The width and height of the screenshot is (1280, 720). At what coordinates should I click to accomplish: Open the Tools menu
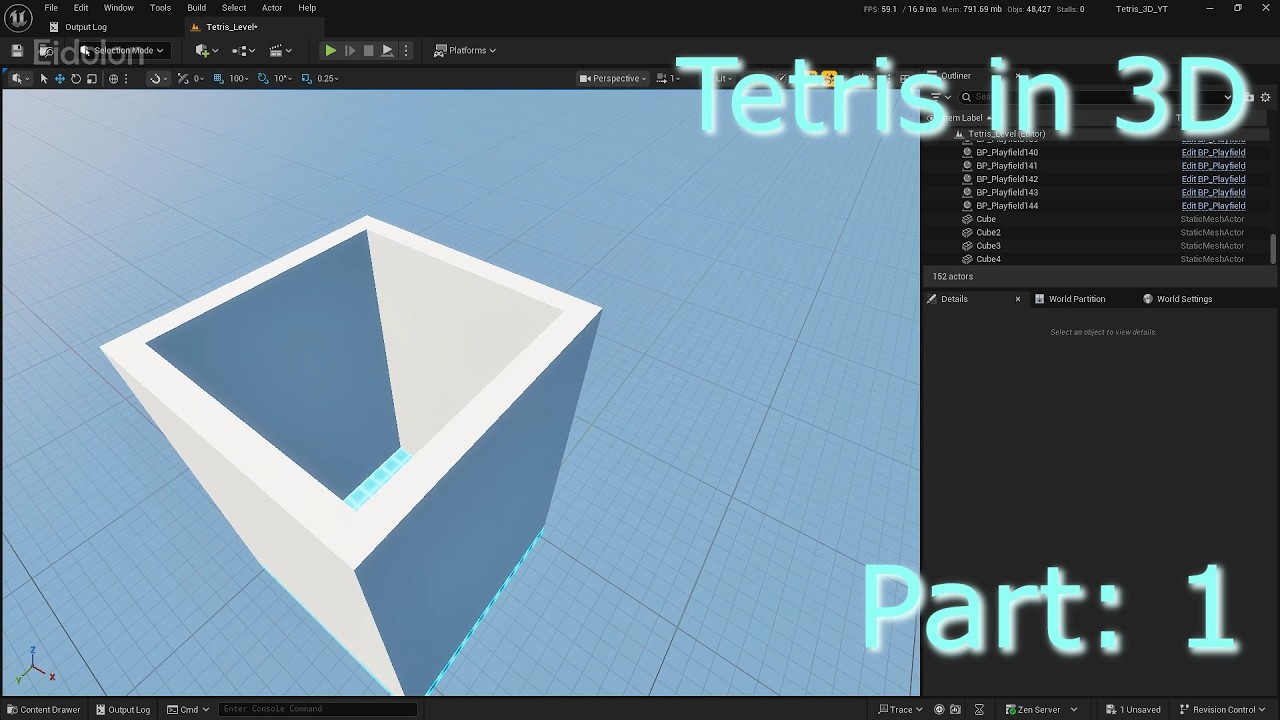coord(160,8)
